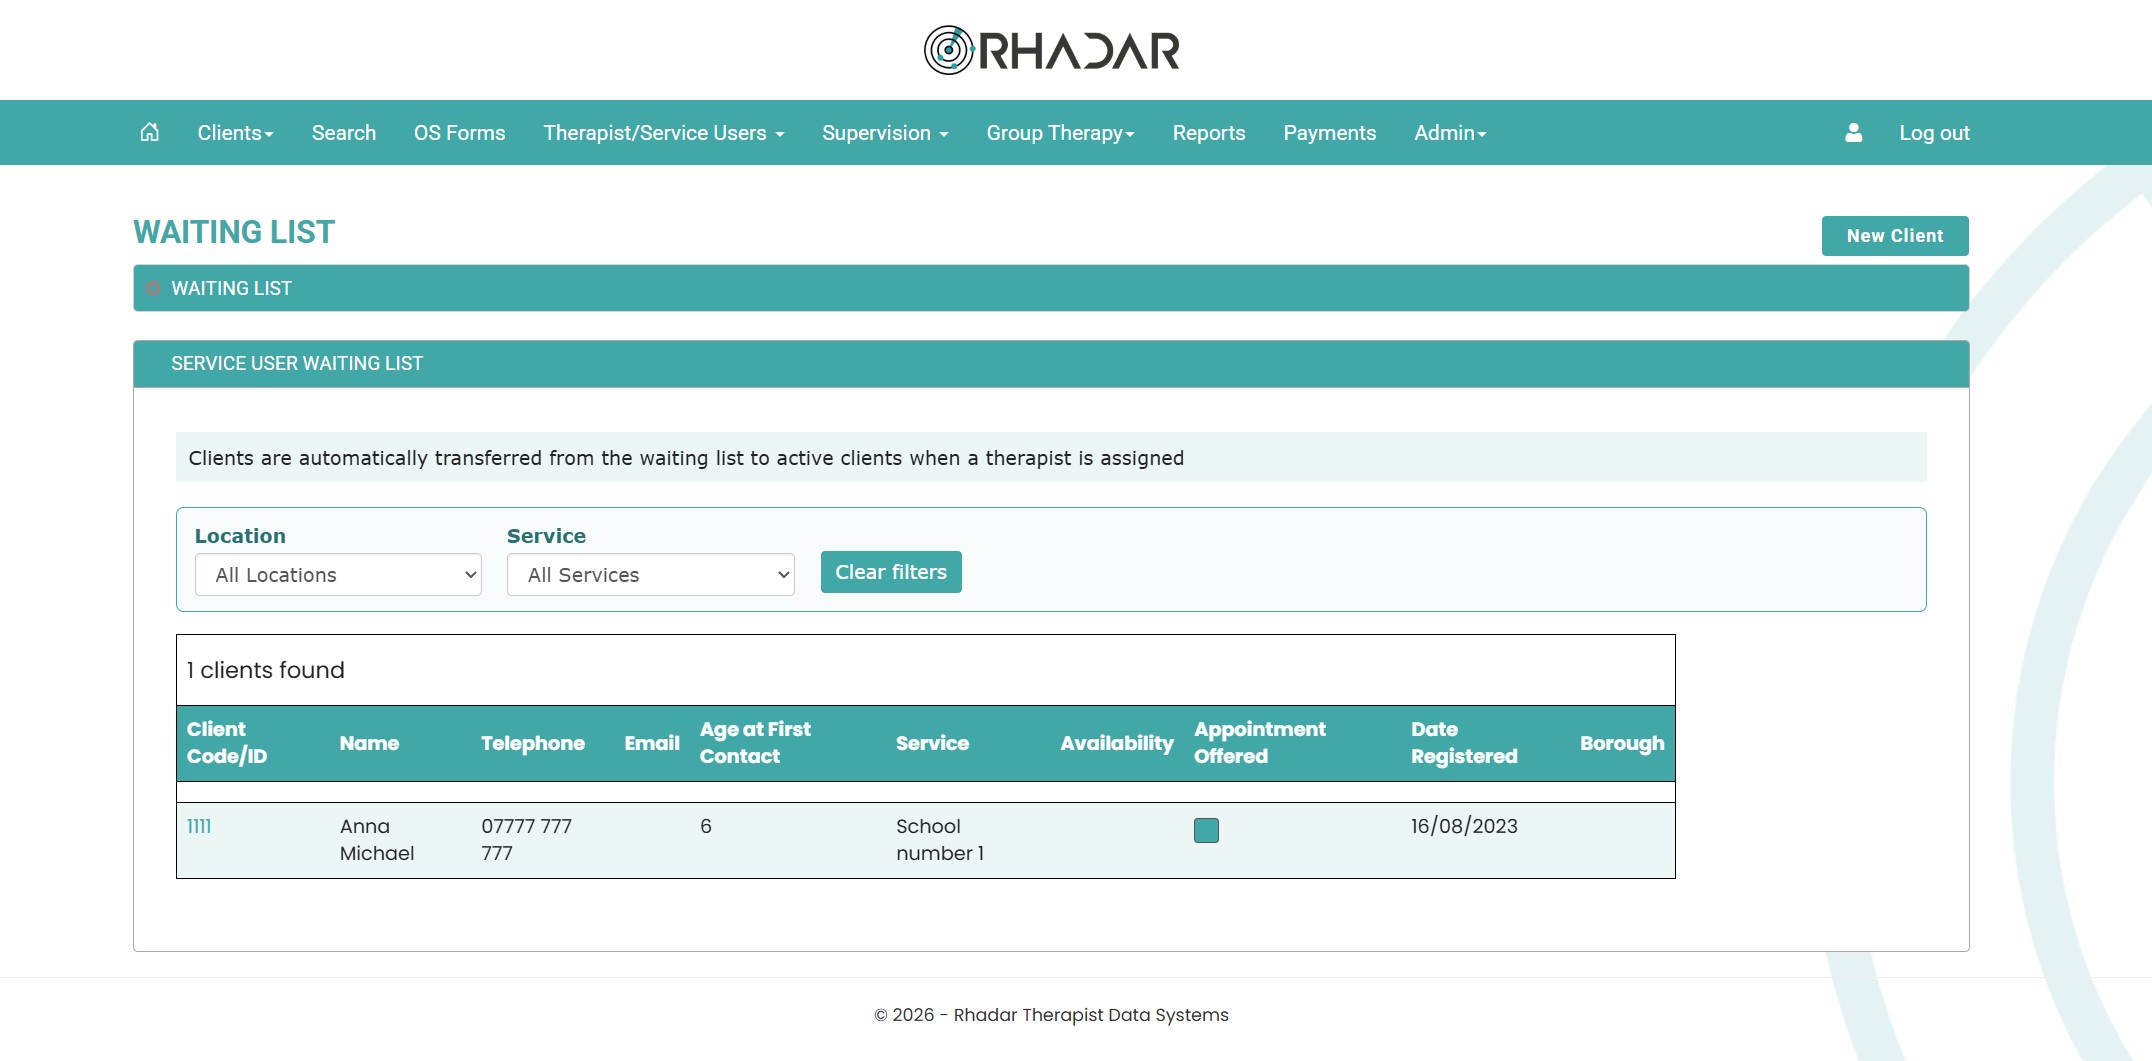This screenshot has height=1061, width=2152.
Task: Select the School number 1 service cell
Action: [x=940, y=840]
